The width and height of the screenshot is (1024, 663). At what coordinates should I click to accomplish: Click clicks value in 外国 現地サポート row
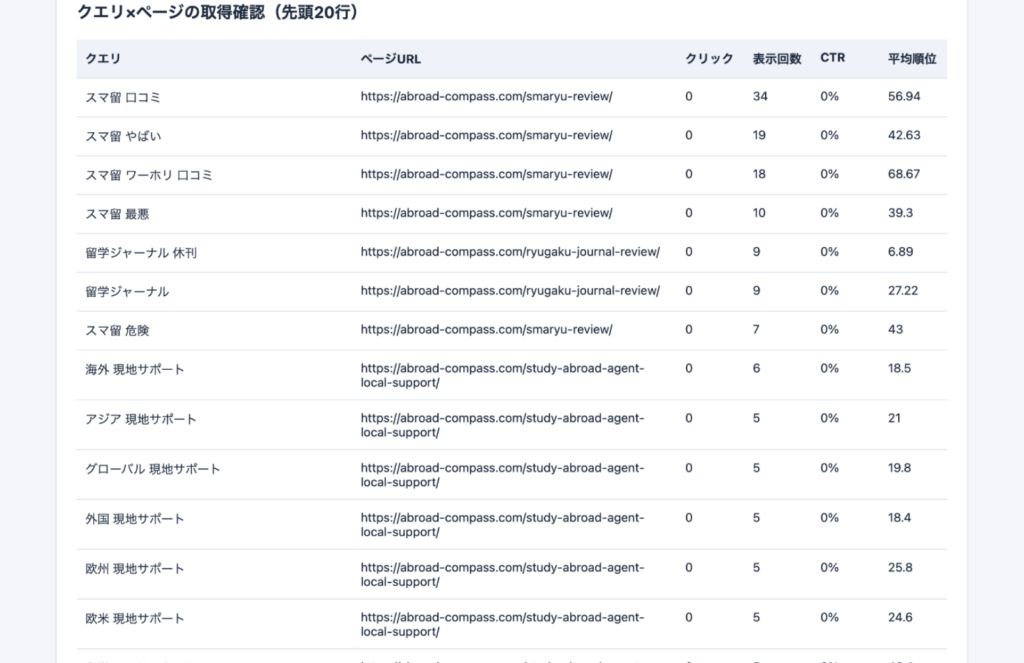click(x=688, y=518)
